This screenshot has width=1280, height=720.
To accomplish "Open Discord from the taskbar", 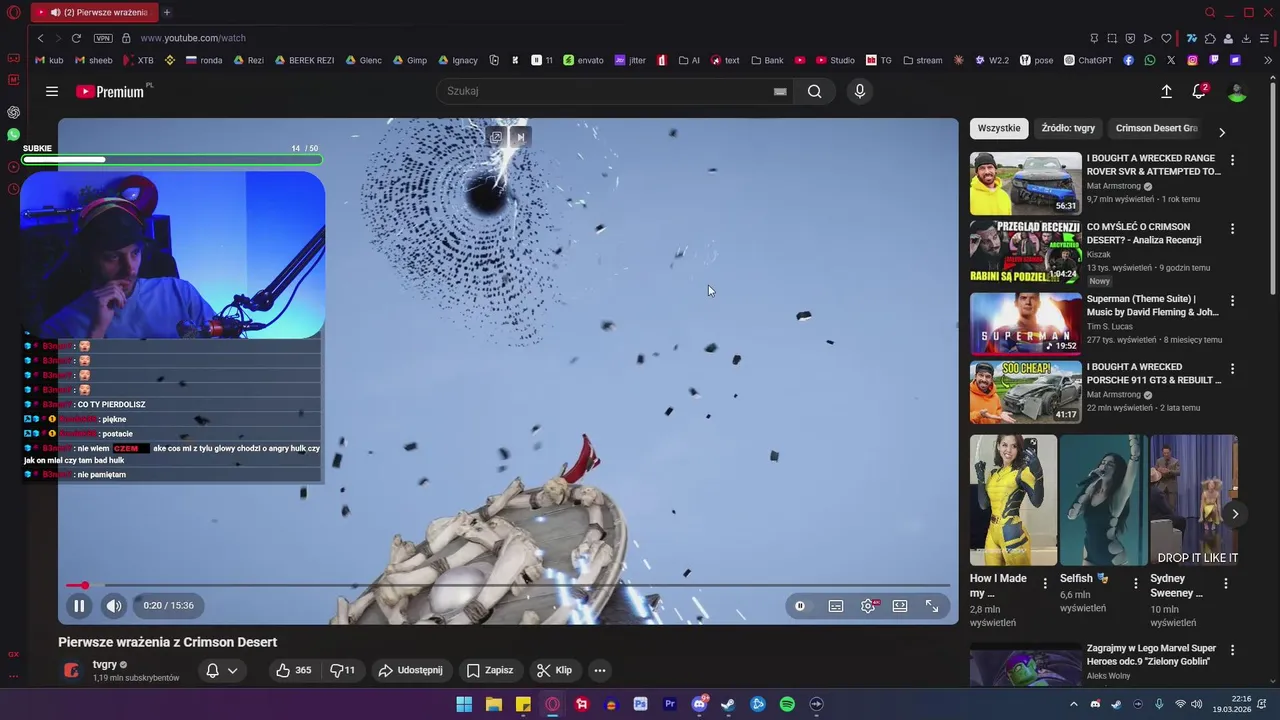I will point(699,704).
